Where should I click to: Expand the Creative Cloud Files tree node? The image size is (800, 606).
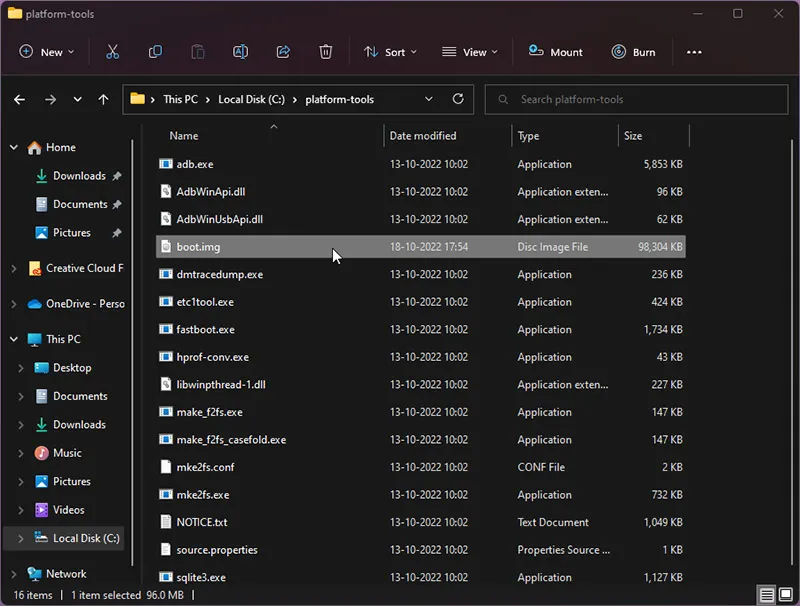[13, 268]
